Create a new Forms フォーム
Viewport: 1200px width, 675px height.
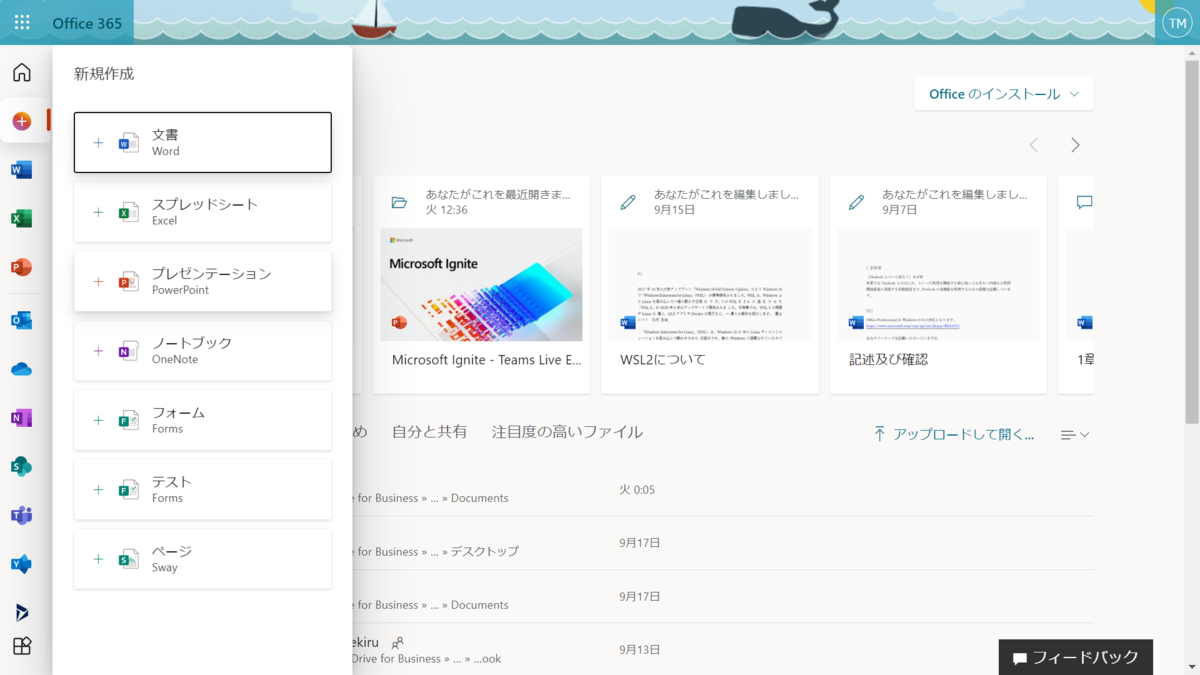(202, 420)
